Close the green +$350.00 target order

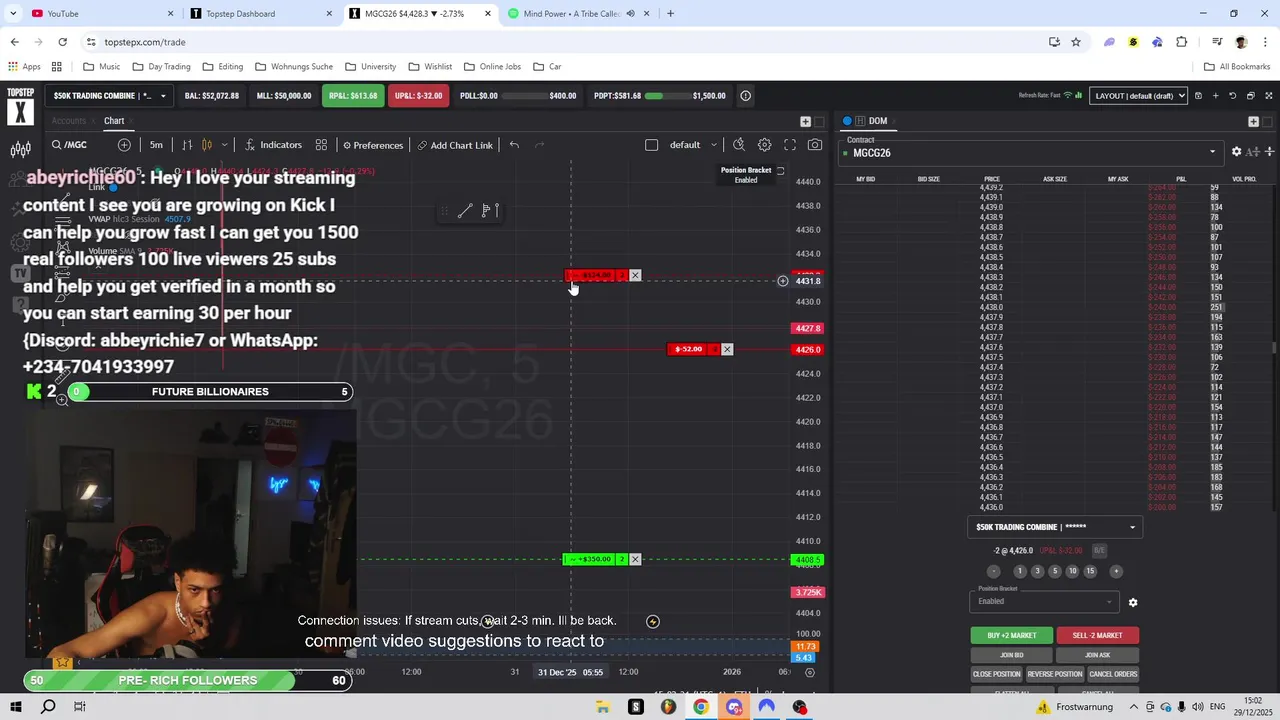pyautogui.click(x=635, y=559)
